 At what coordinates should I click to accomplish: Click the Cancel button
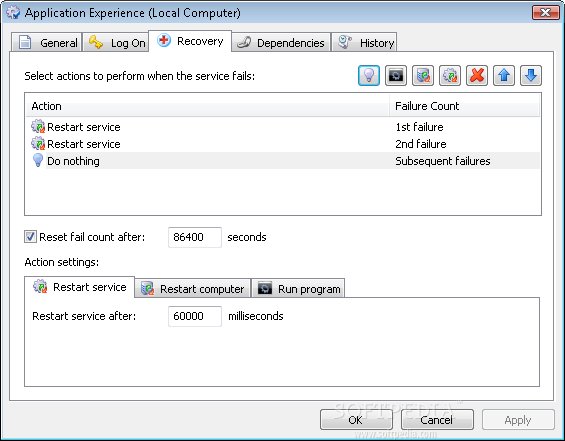coord(437,420)
